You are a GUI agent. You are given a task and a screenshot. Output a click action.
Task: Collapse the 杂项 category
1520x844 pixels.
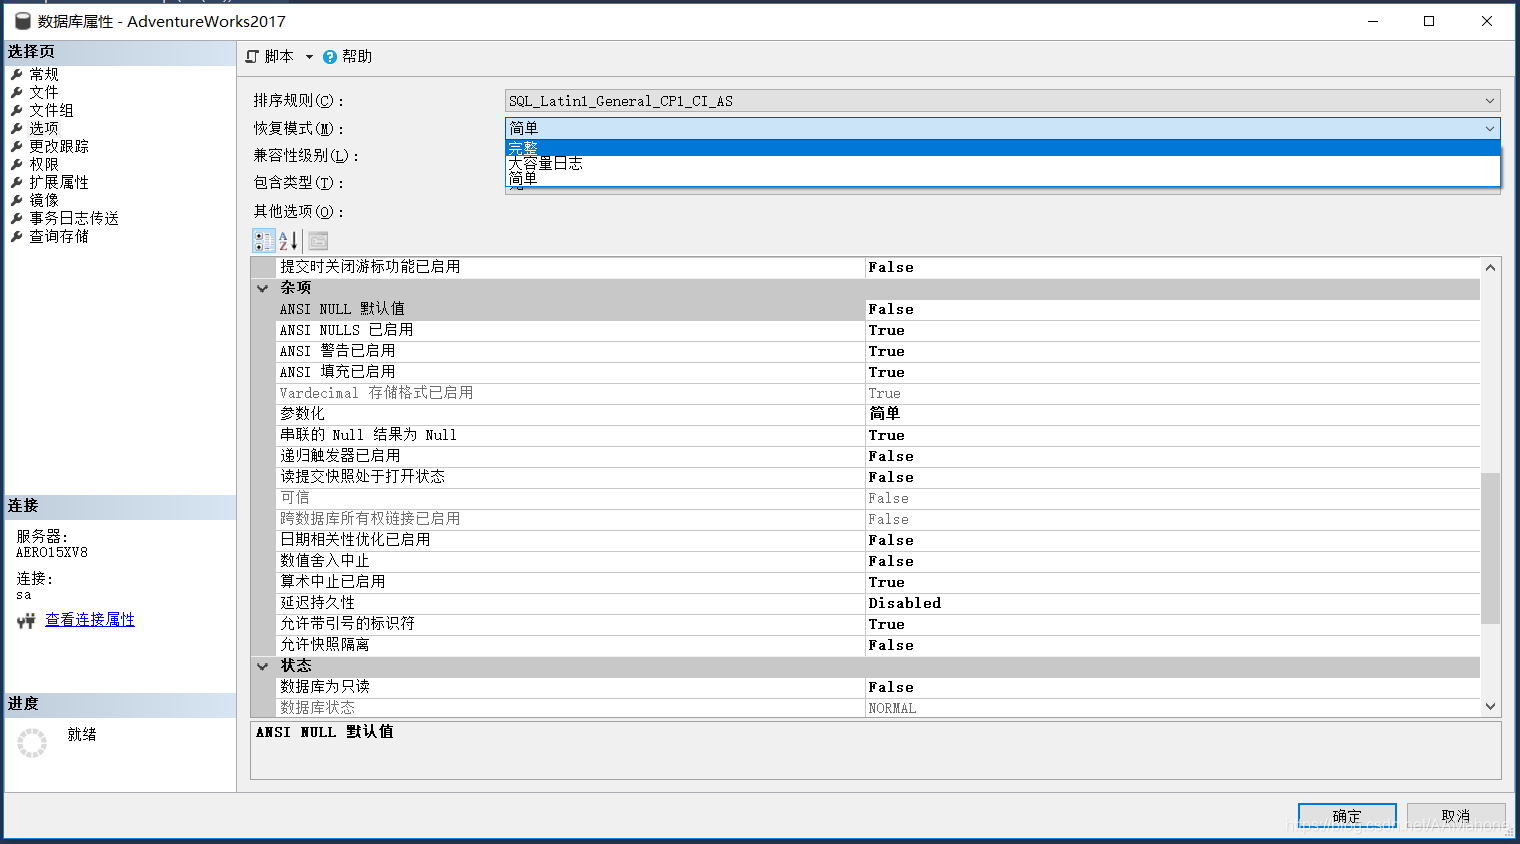pyautogui.click(x=263, y=288)
